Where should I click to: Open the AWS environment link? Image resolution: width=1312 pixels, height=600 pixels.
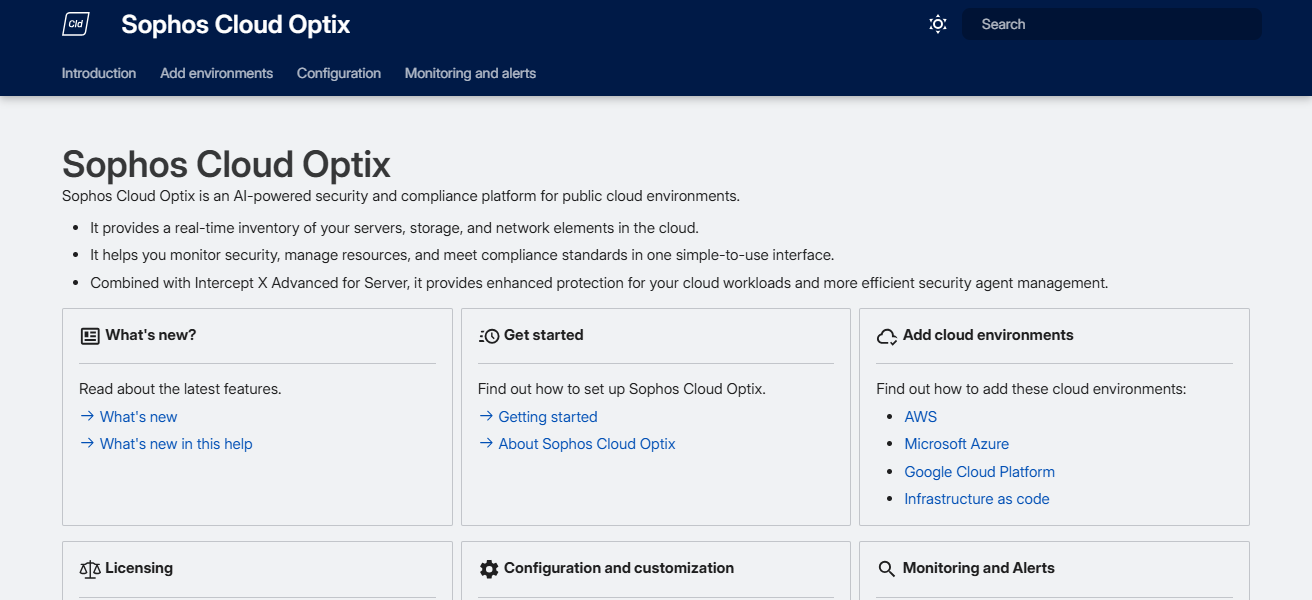coord(920,417)
